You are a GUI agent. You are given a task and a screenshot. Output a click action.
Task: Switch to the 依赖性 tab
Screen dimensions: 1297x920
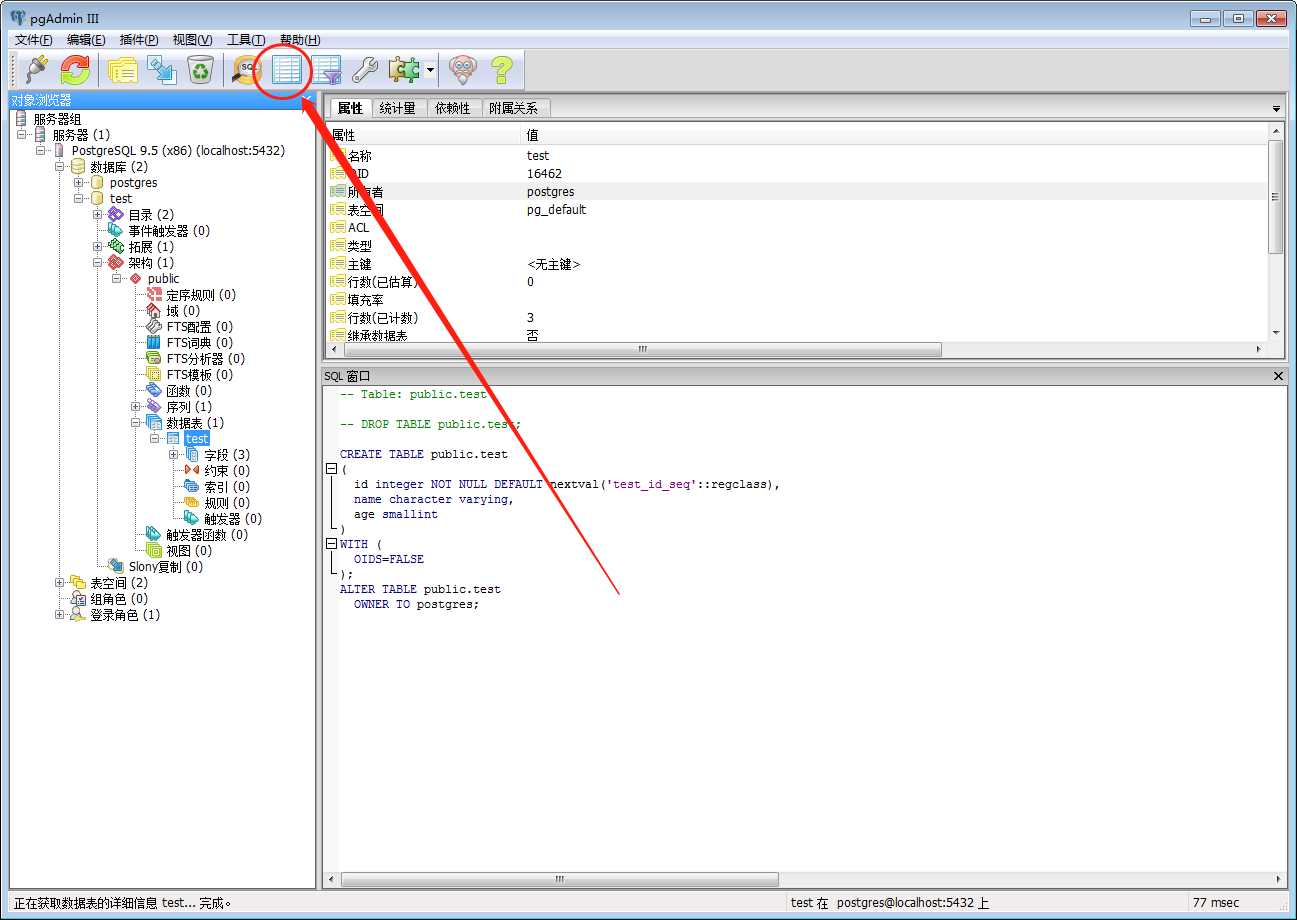(x=453, y=108)
